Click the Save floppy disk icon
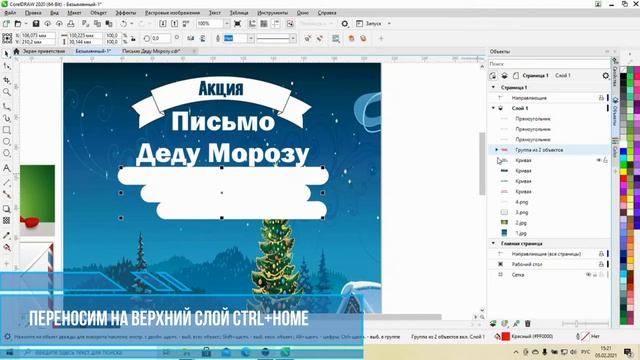Image resolution: width=640 pixels, height=360 pixels. tap(36, 24)
